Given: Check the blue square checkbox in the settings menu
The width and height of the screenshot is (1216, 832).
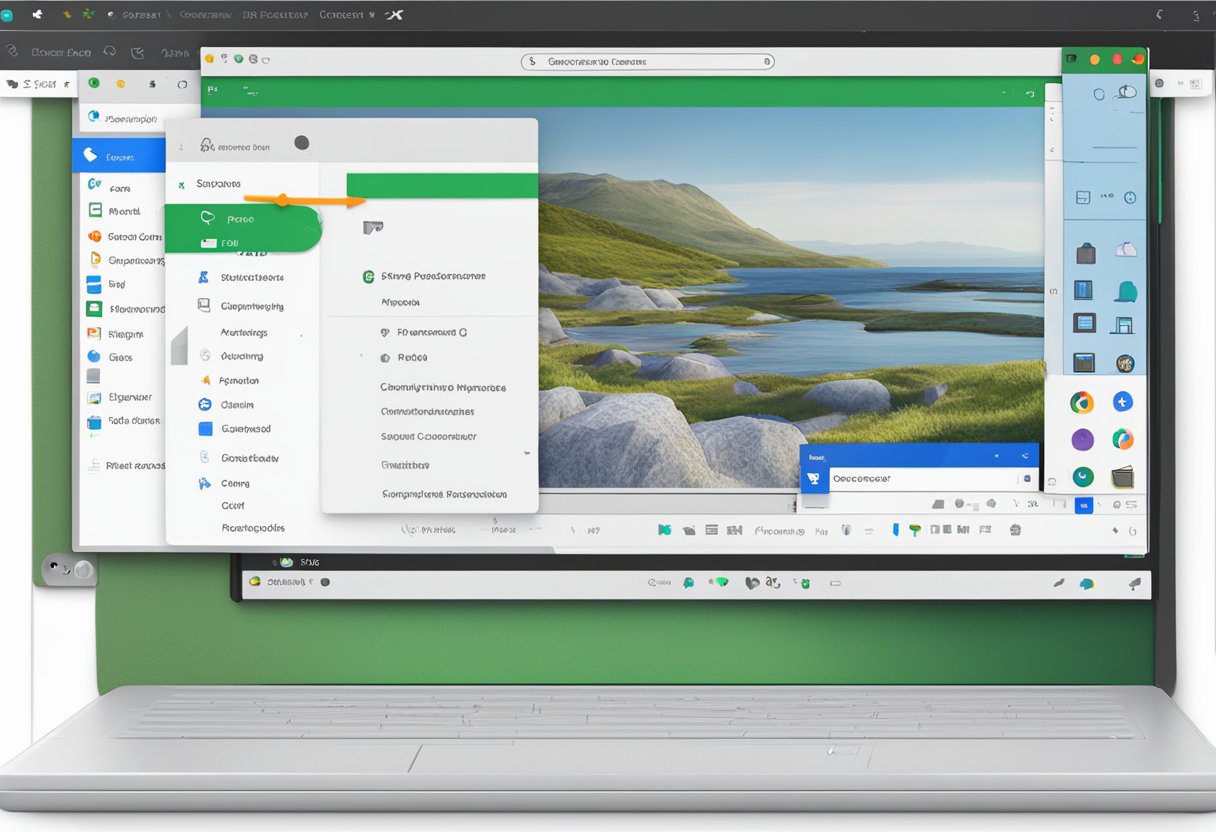Looking at the screenshot, I should [204, 428].
